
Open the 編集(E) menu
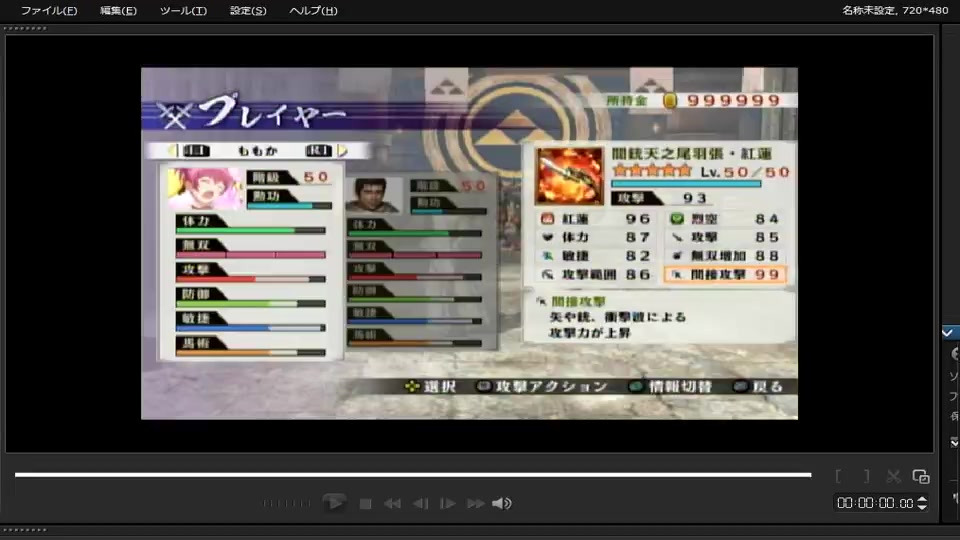pos(118,10)
